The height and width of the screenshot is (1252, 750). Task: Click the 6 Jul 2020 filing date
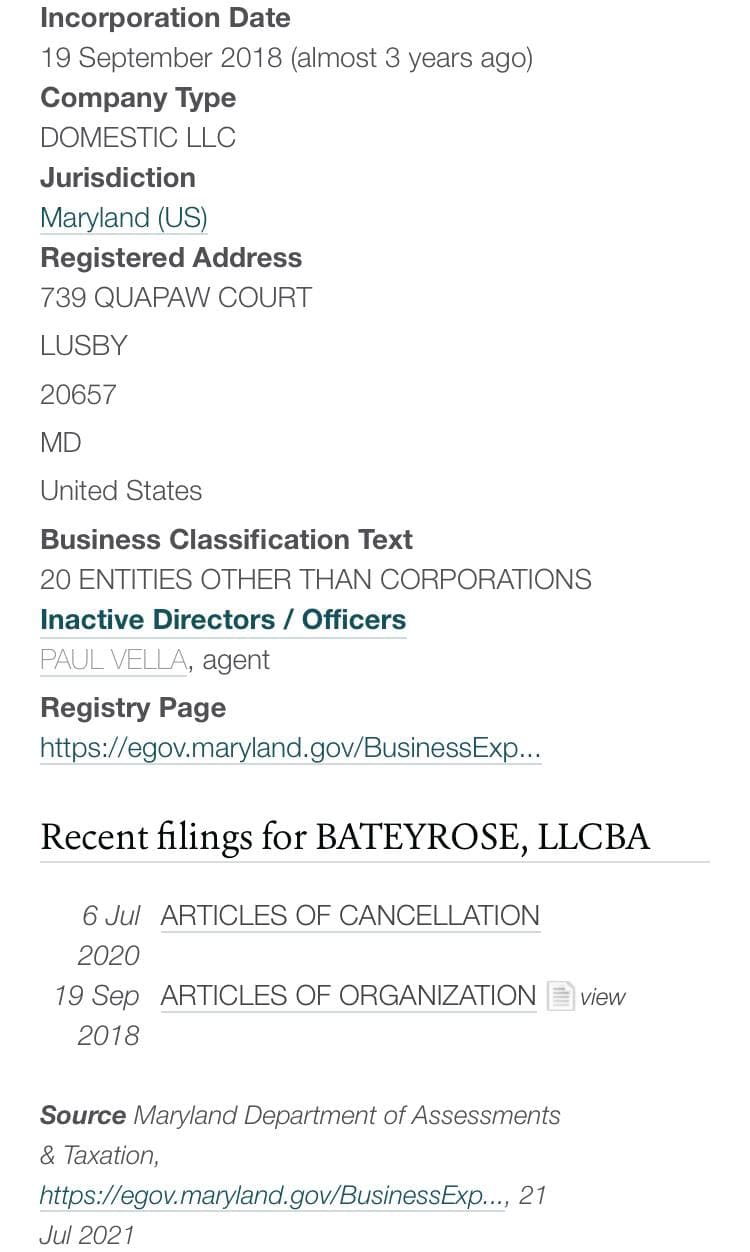pos(110,935)
